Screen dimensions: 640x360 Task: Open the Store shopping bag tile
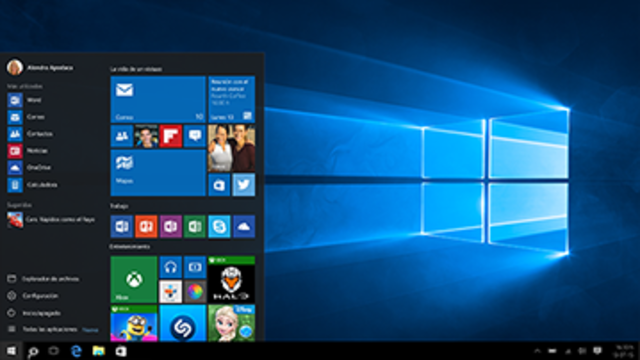click(x=219, y=185)
